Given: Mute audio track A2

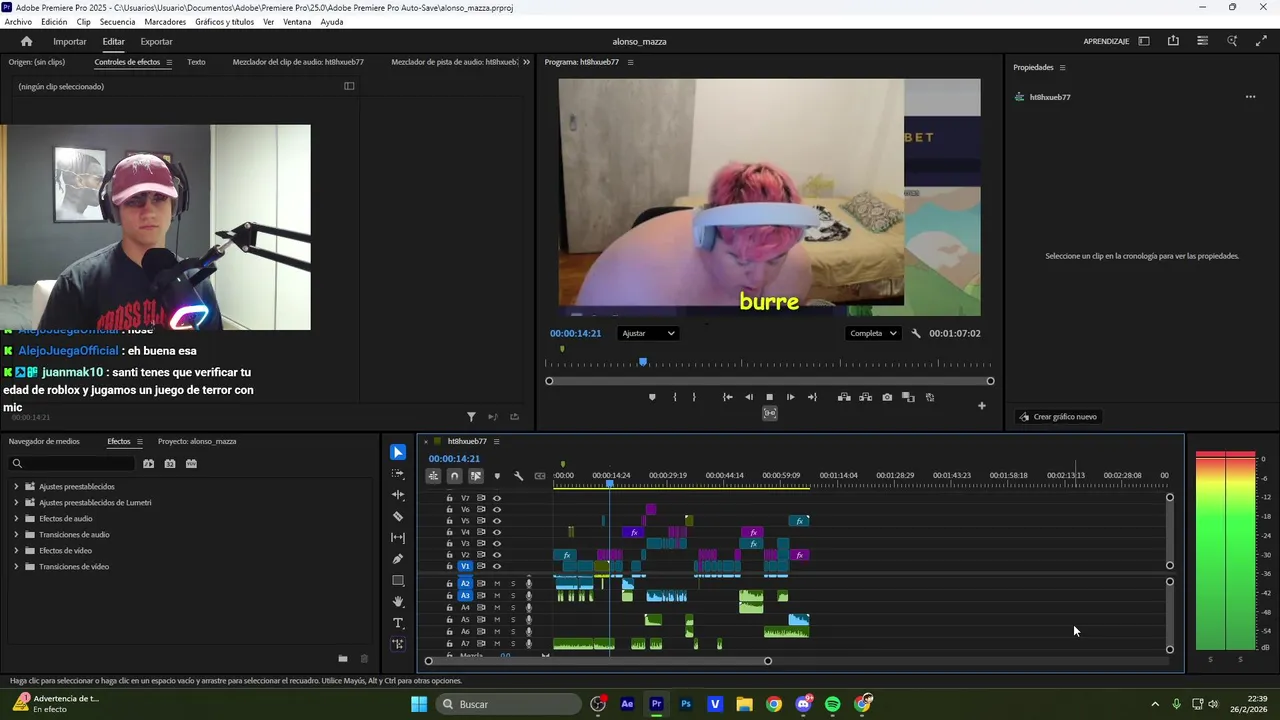Looking at the screenshot, I should [497, 583].
